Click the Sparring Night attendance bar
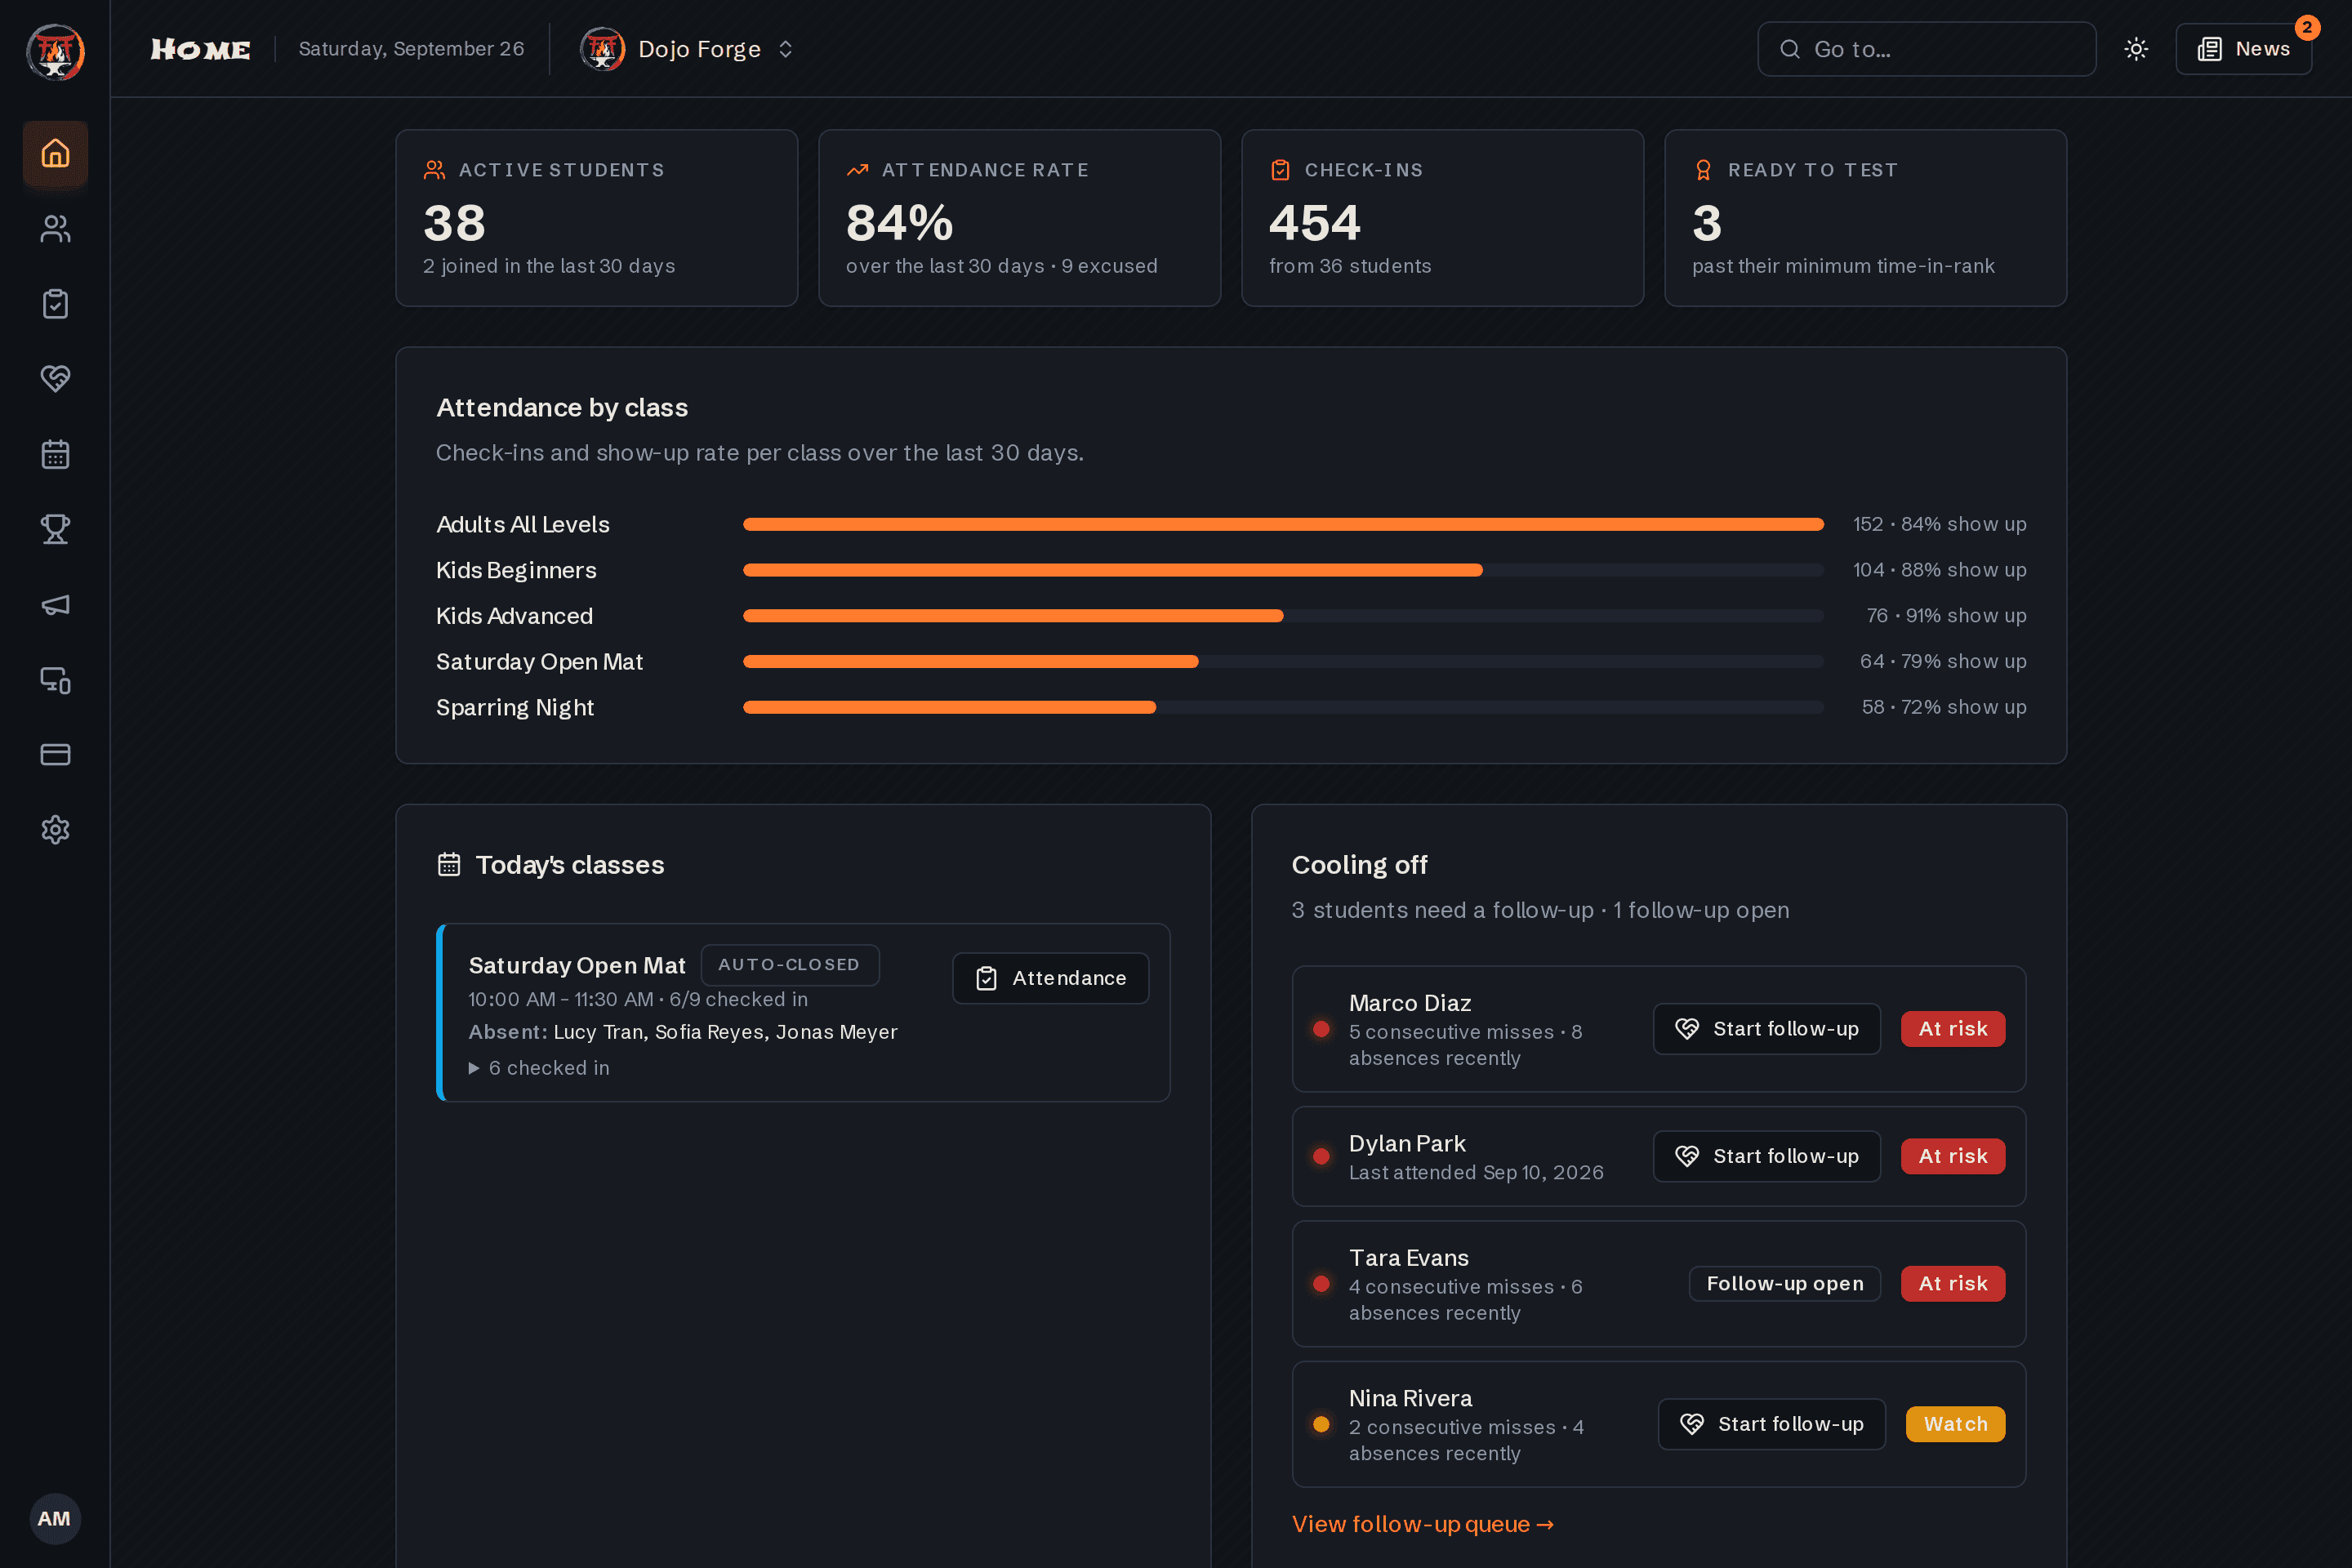 click(x=1283, y=707)
